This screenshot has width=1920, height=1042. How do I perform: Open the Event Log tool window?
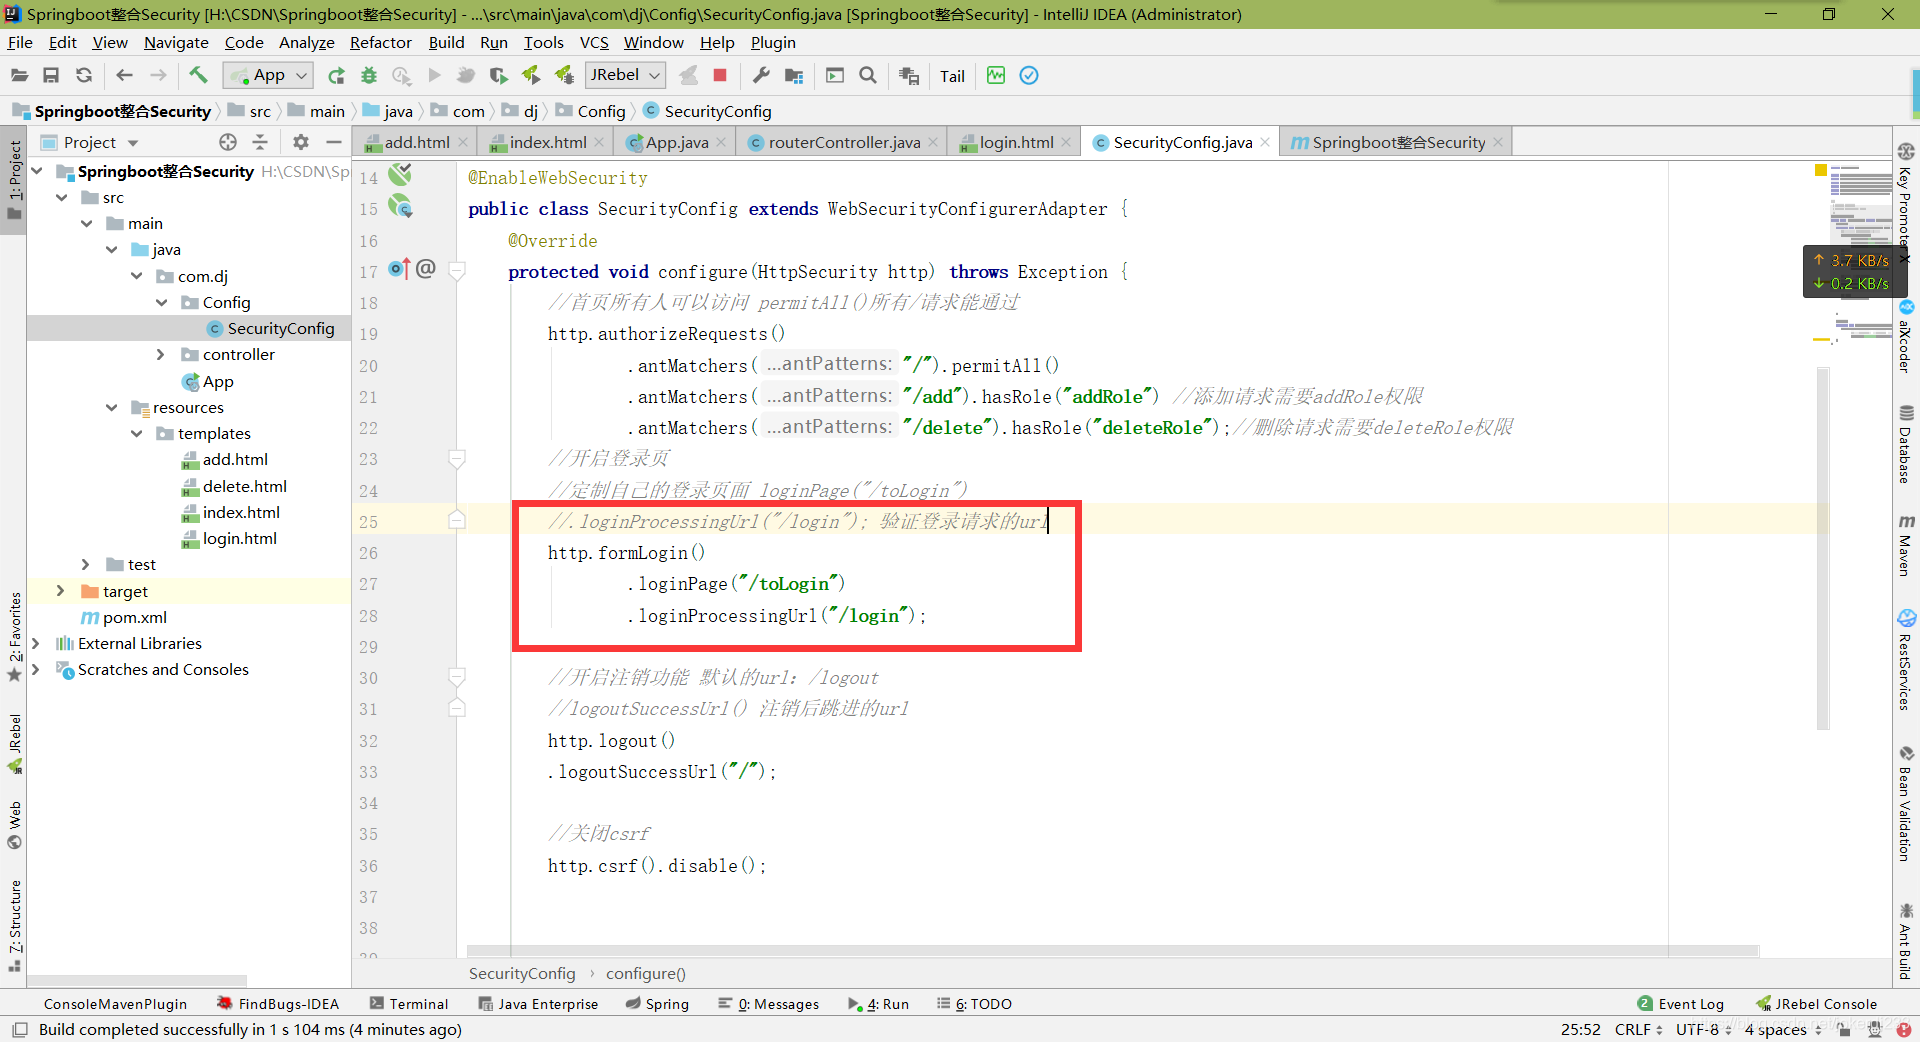pyautogui.click(x=1681, y=1004)
